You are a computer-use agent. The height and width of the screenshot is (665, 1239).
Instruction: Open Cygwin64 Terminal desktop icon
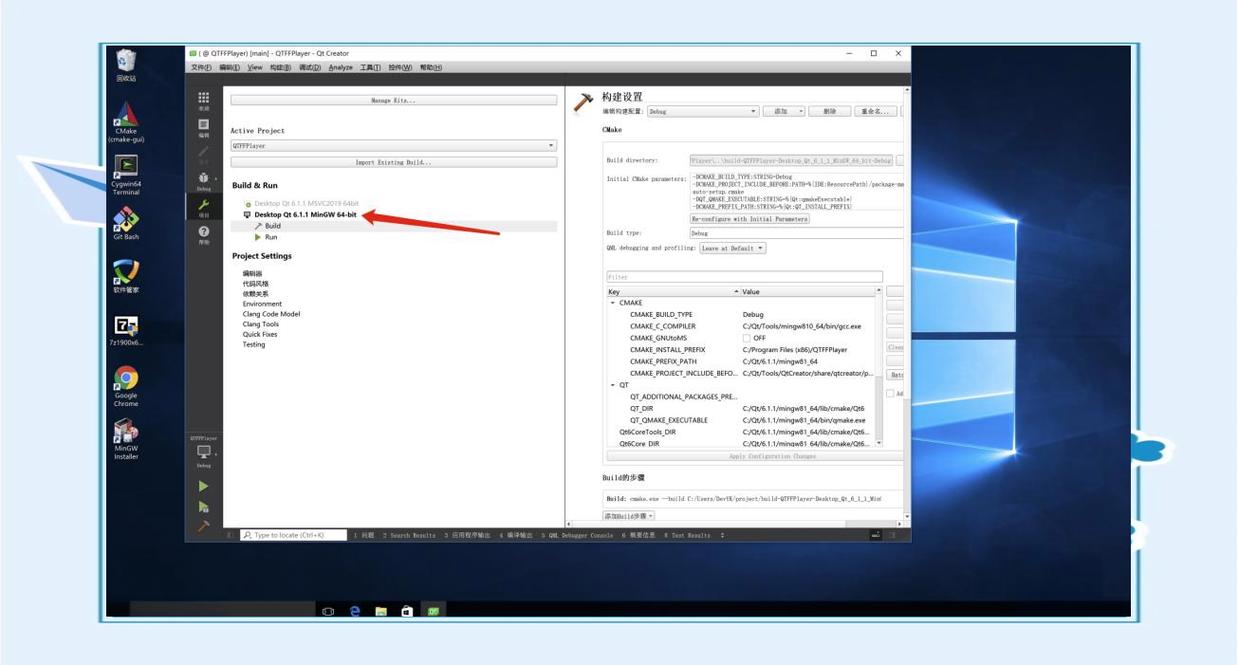tap(126, 175)
